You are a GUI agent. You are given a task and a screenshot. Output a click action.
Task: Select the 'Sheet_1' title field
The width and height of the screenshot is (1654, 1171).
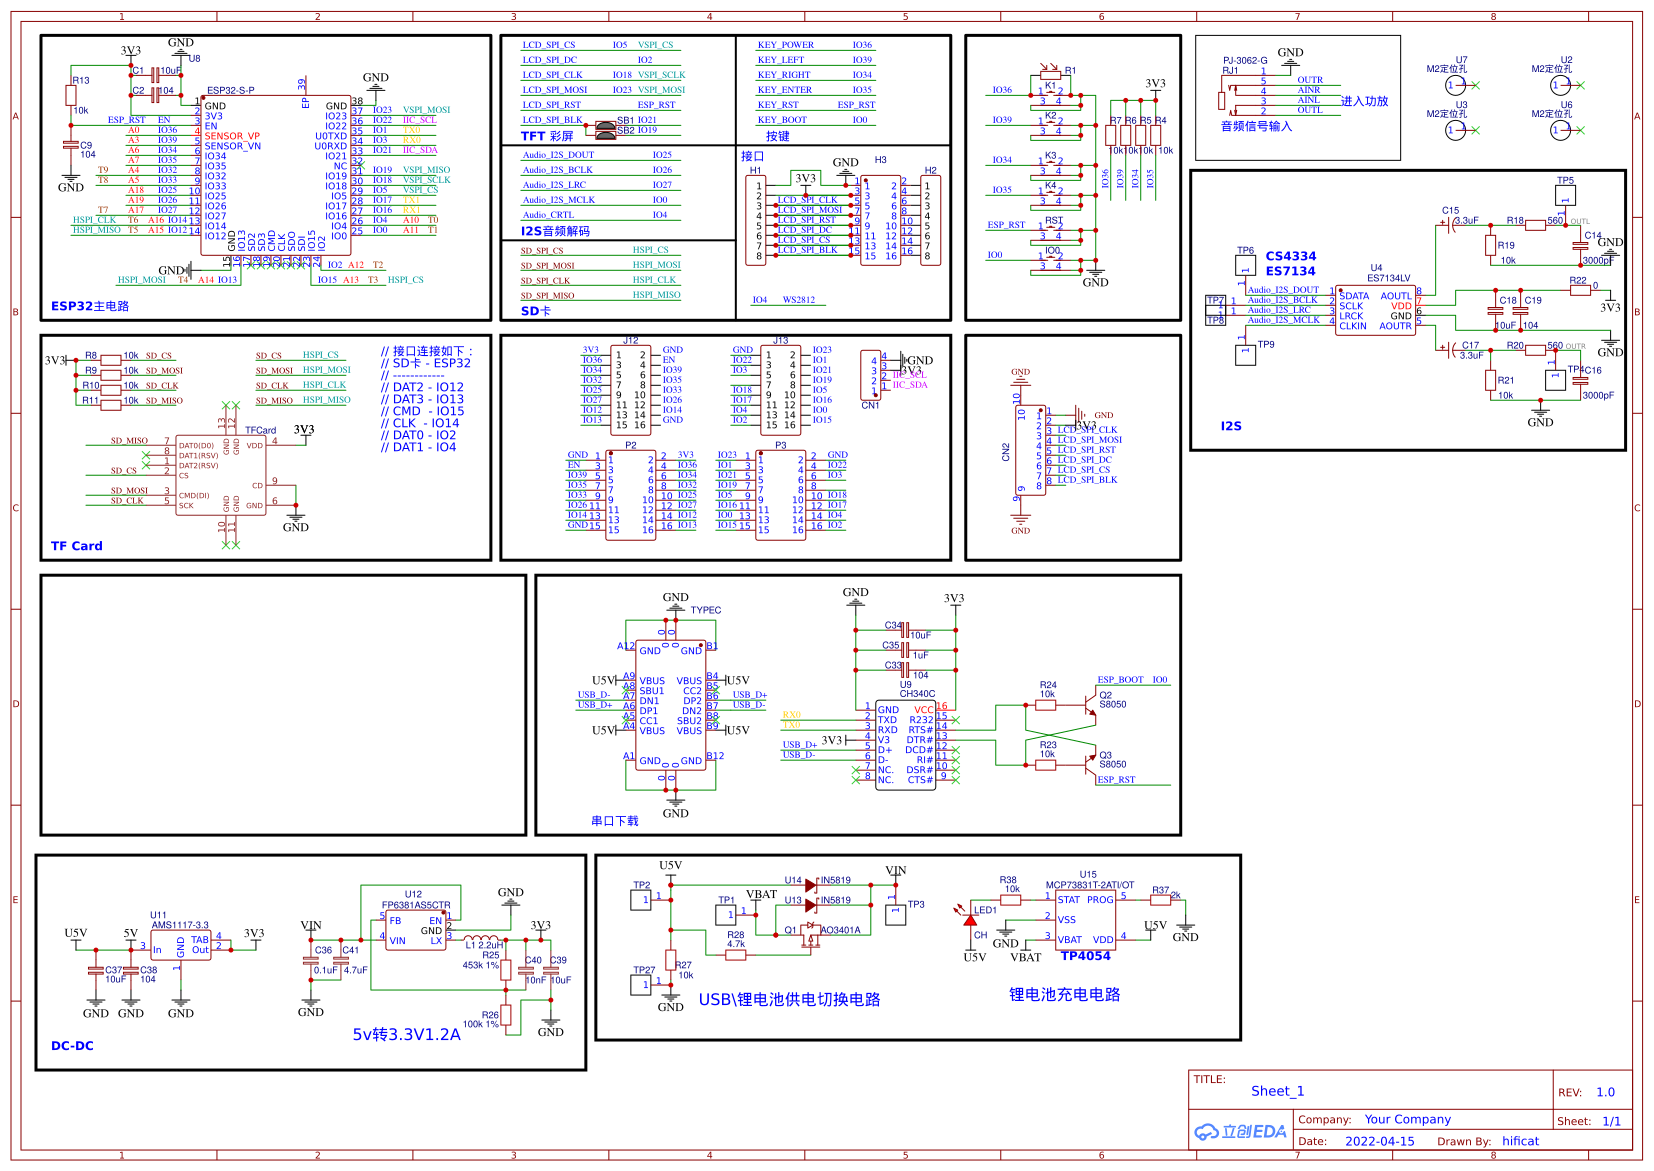1278,1091
